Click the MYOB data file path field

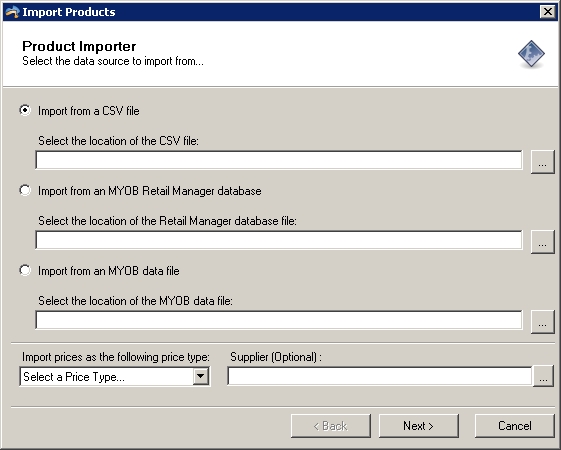(x=279, y=321)
